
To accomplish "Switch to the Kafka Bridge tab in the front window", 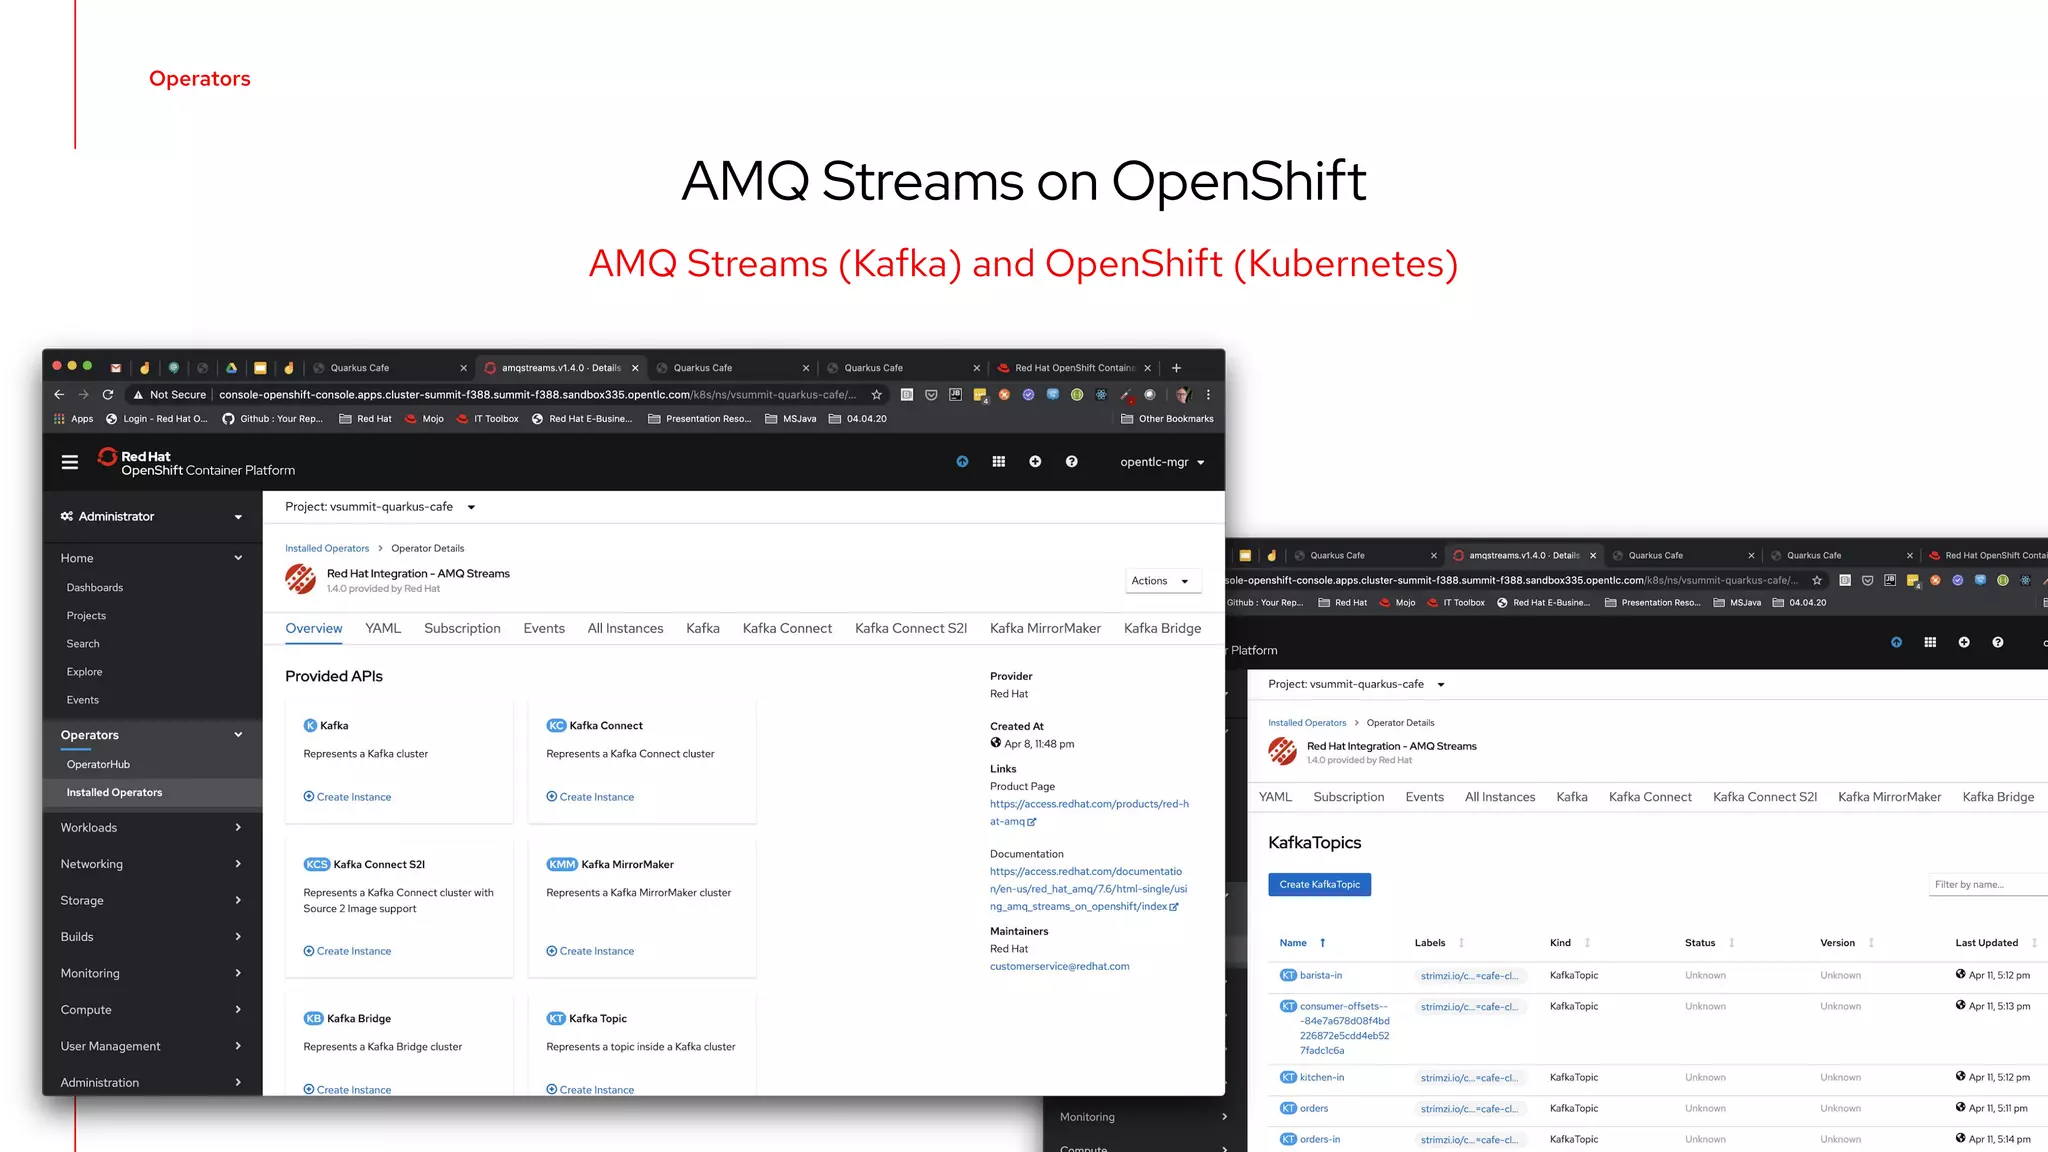I will pos(1162,628).
